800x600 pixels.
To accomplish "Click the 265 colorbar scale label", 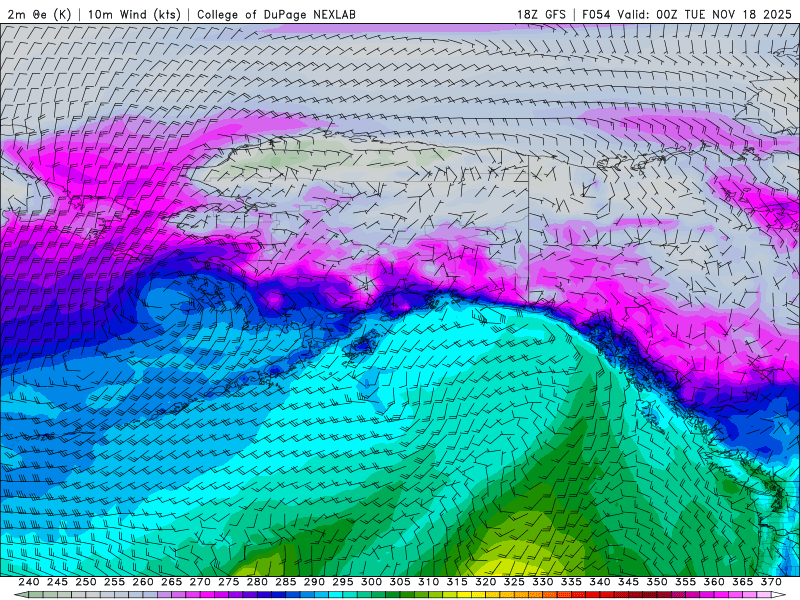I will click(171, 582).
